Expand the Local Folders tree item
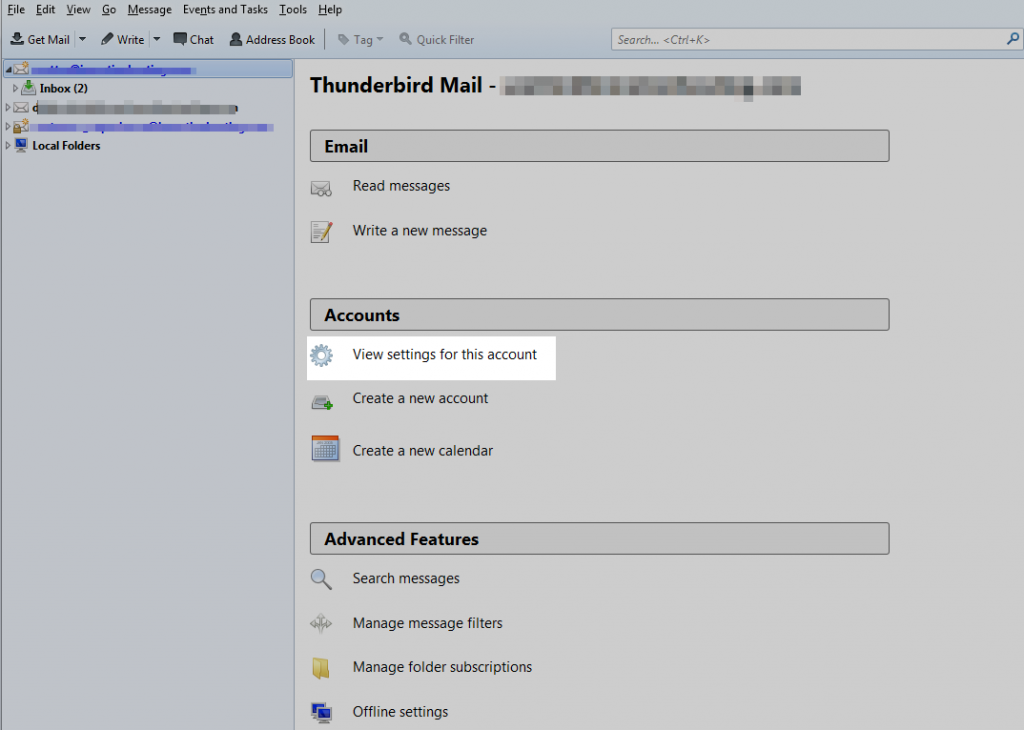The height and width of the screenshot is (730, 1024). pos(9,145)
